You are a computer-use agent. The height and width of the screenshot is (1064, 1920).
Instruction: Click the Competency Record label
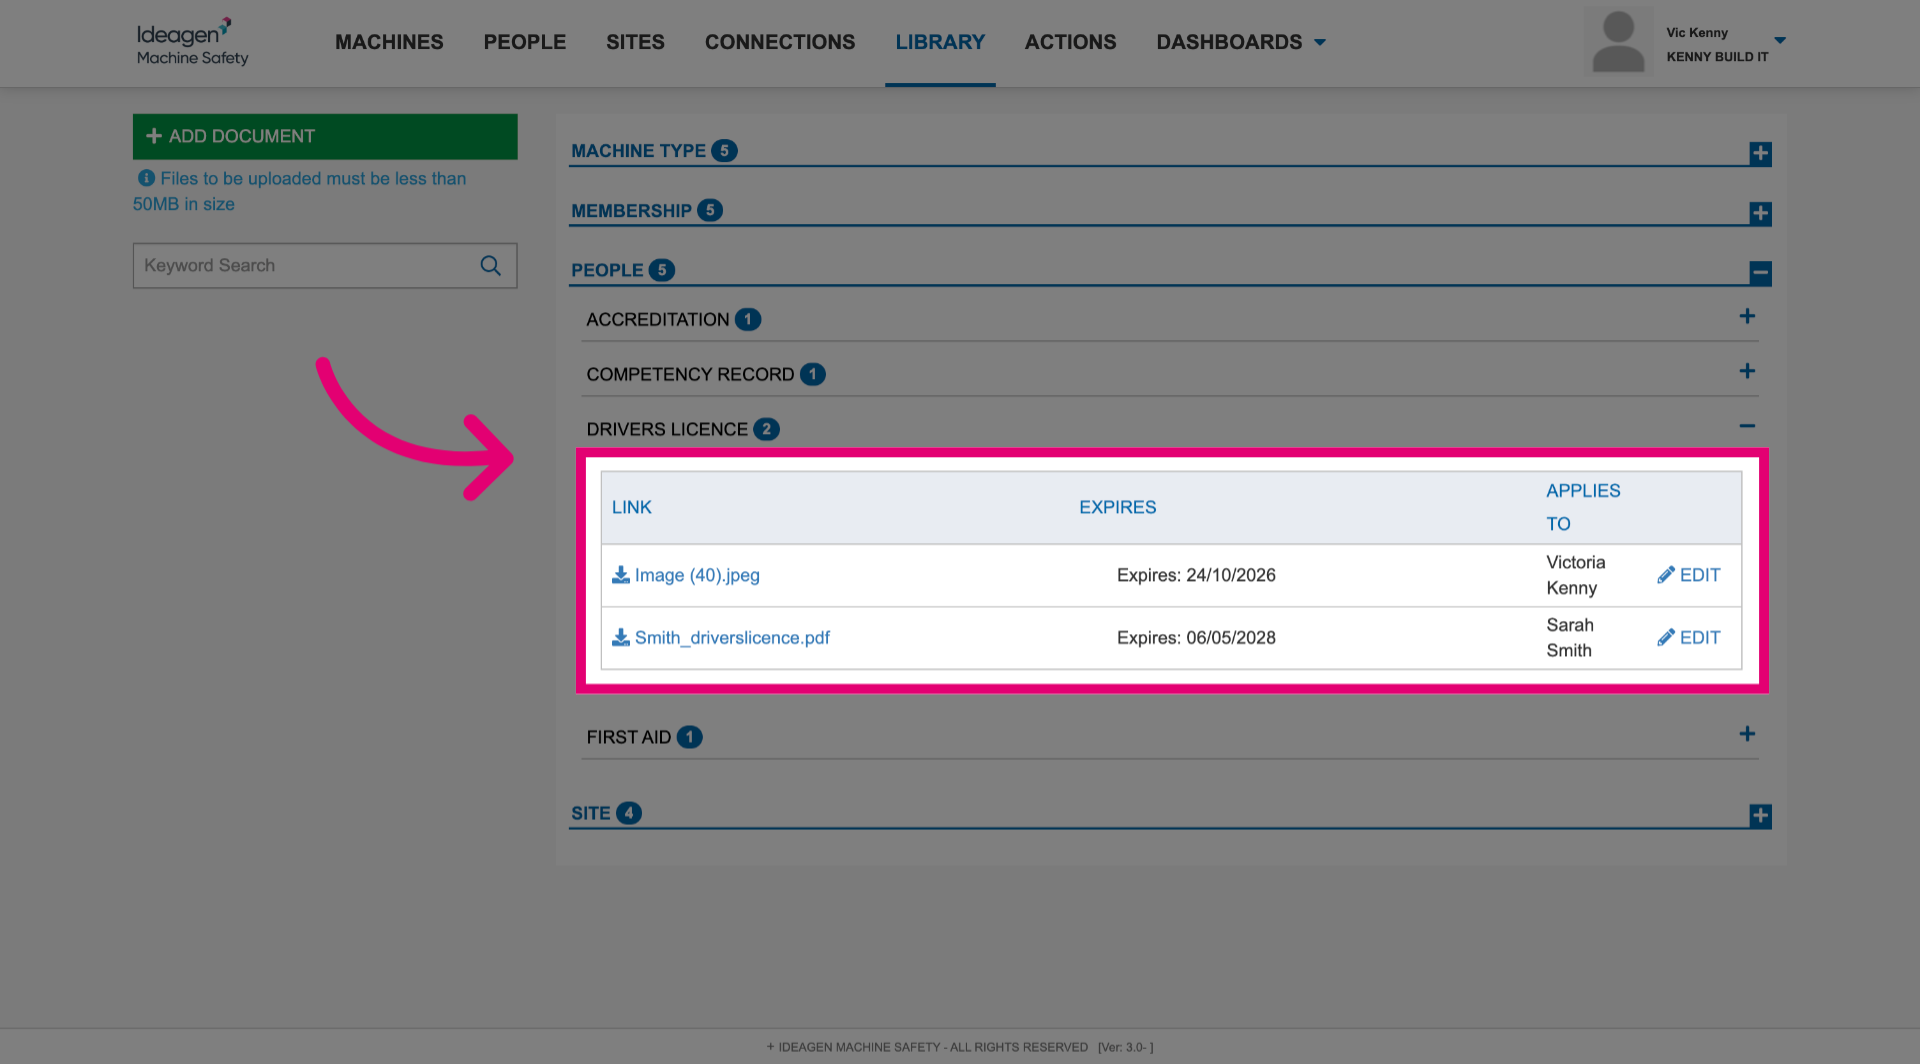[x=690, y=374]
